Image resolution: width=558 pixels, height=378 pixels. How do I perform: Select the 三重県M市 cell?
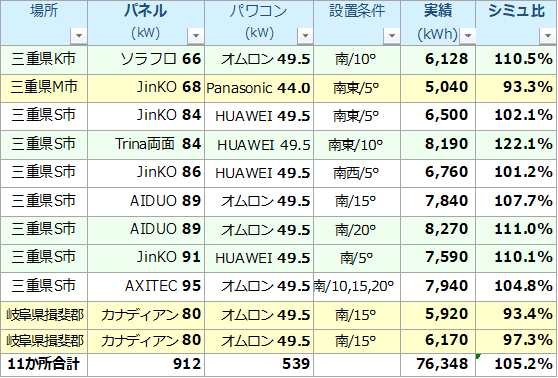click(44, 88)
